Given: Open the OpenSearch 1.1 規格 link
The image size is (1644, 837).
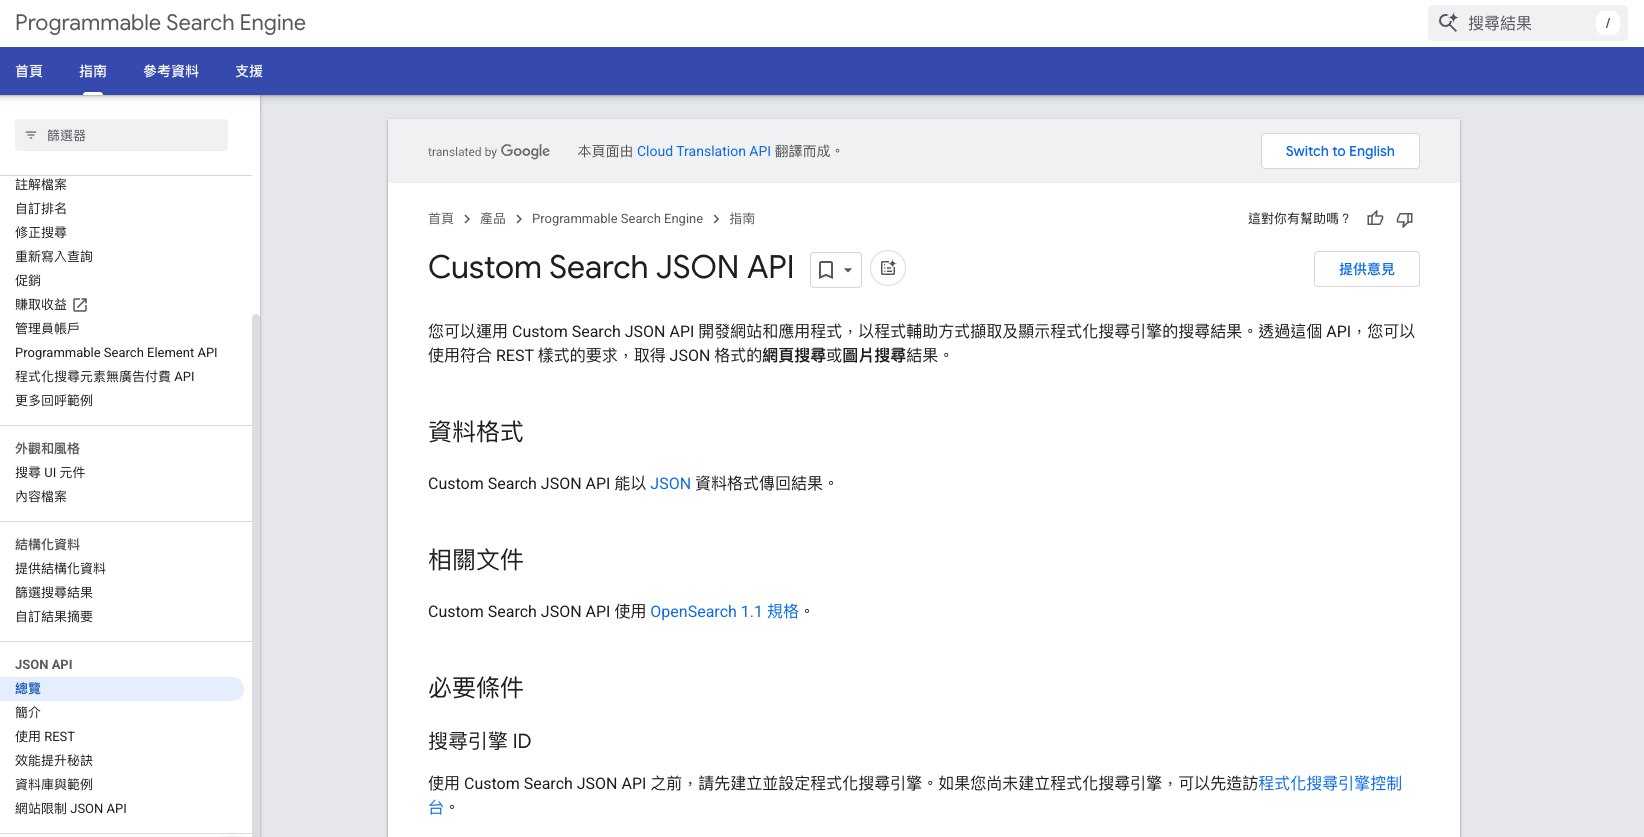Looking at the screenshot, I should (725, 612).
